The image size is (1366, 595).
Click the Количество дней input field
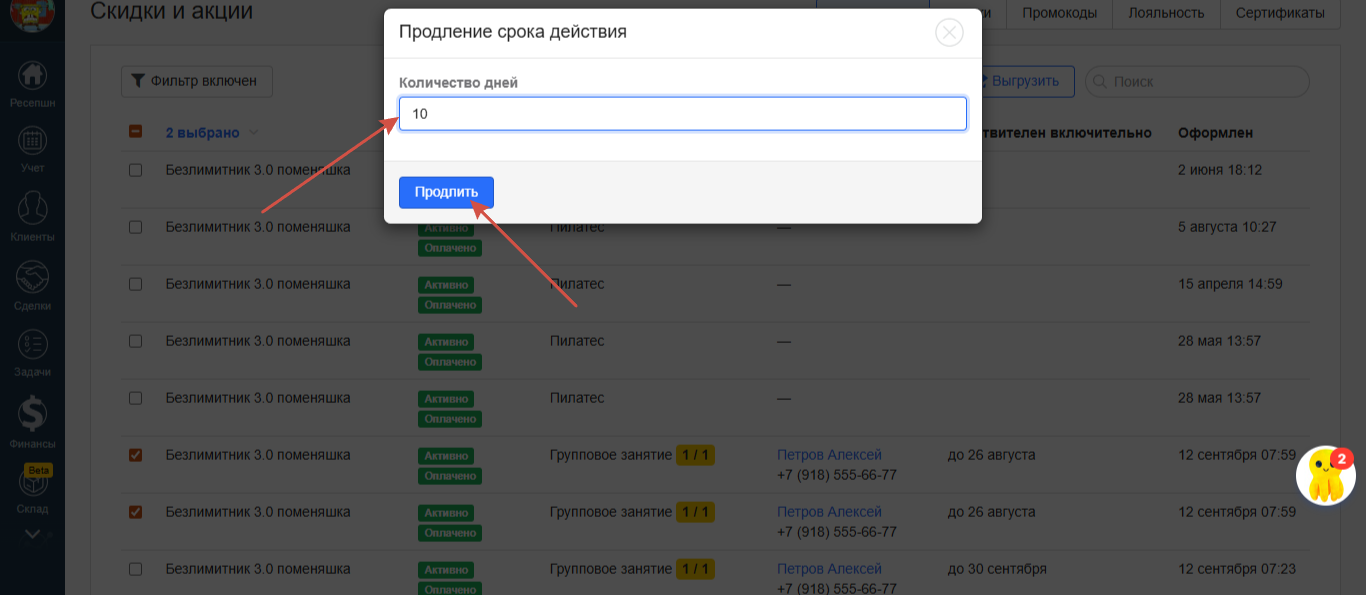(682, 114)
